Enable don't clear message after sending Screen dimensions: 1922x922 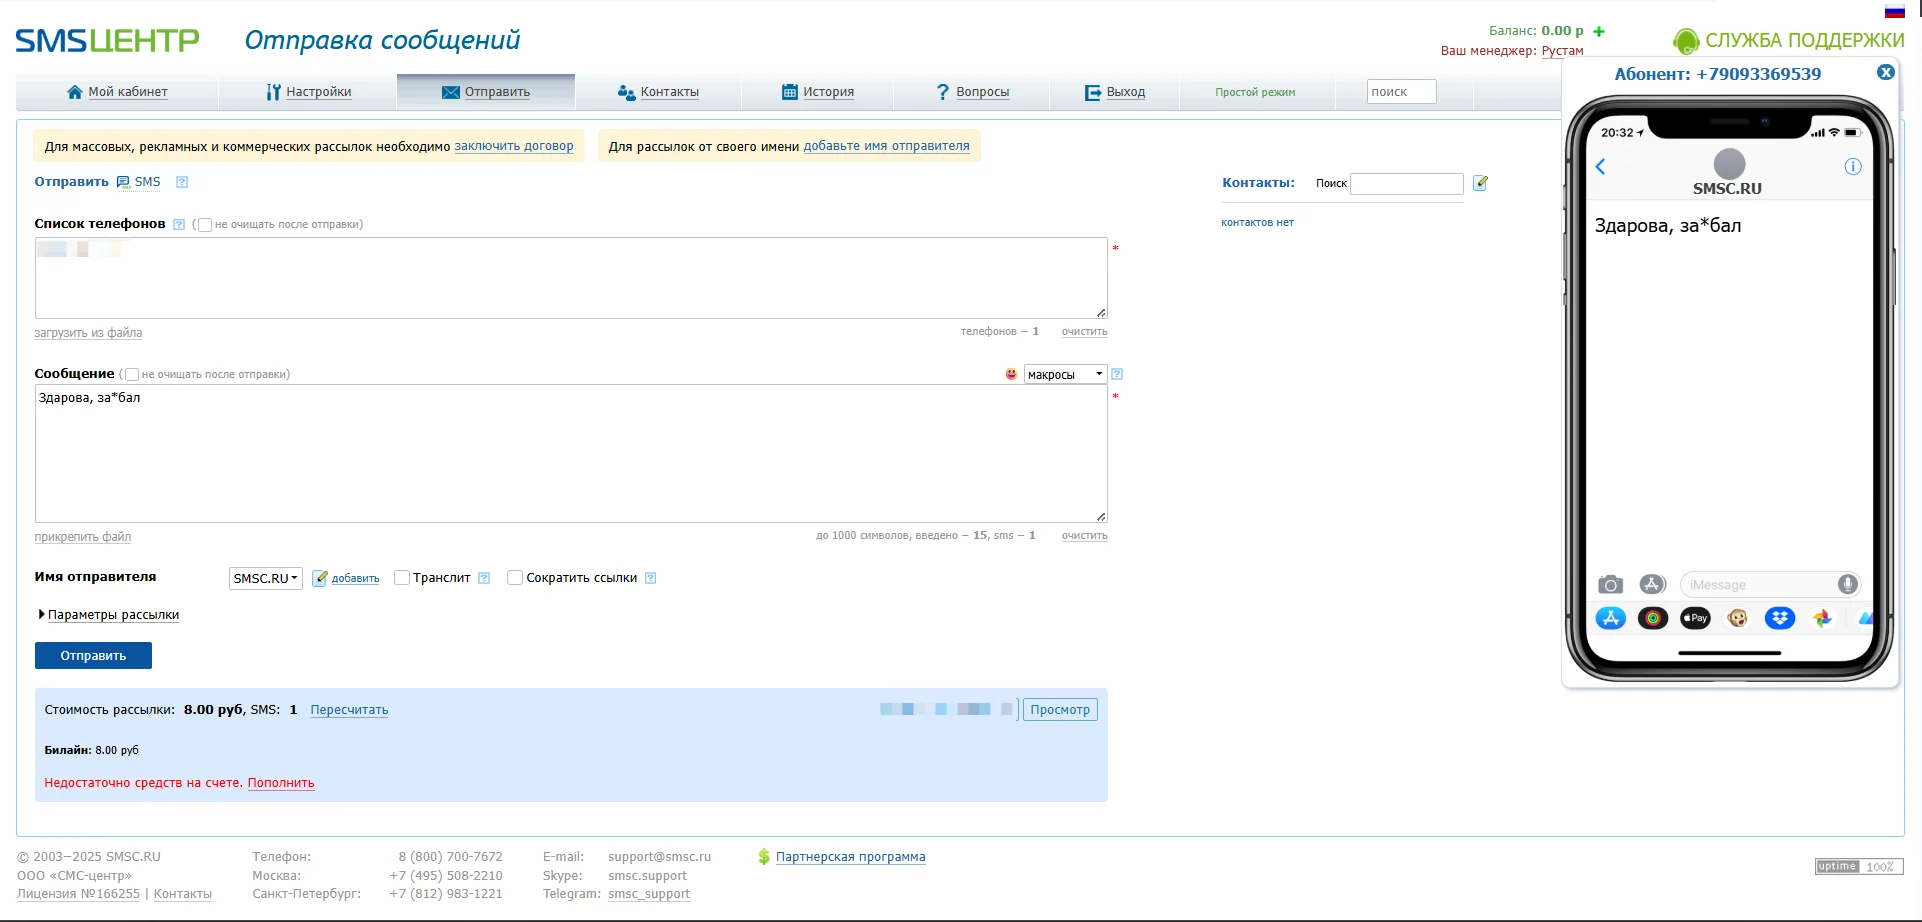click(132, 375)
